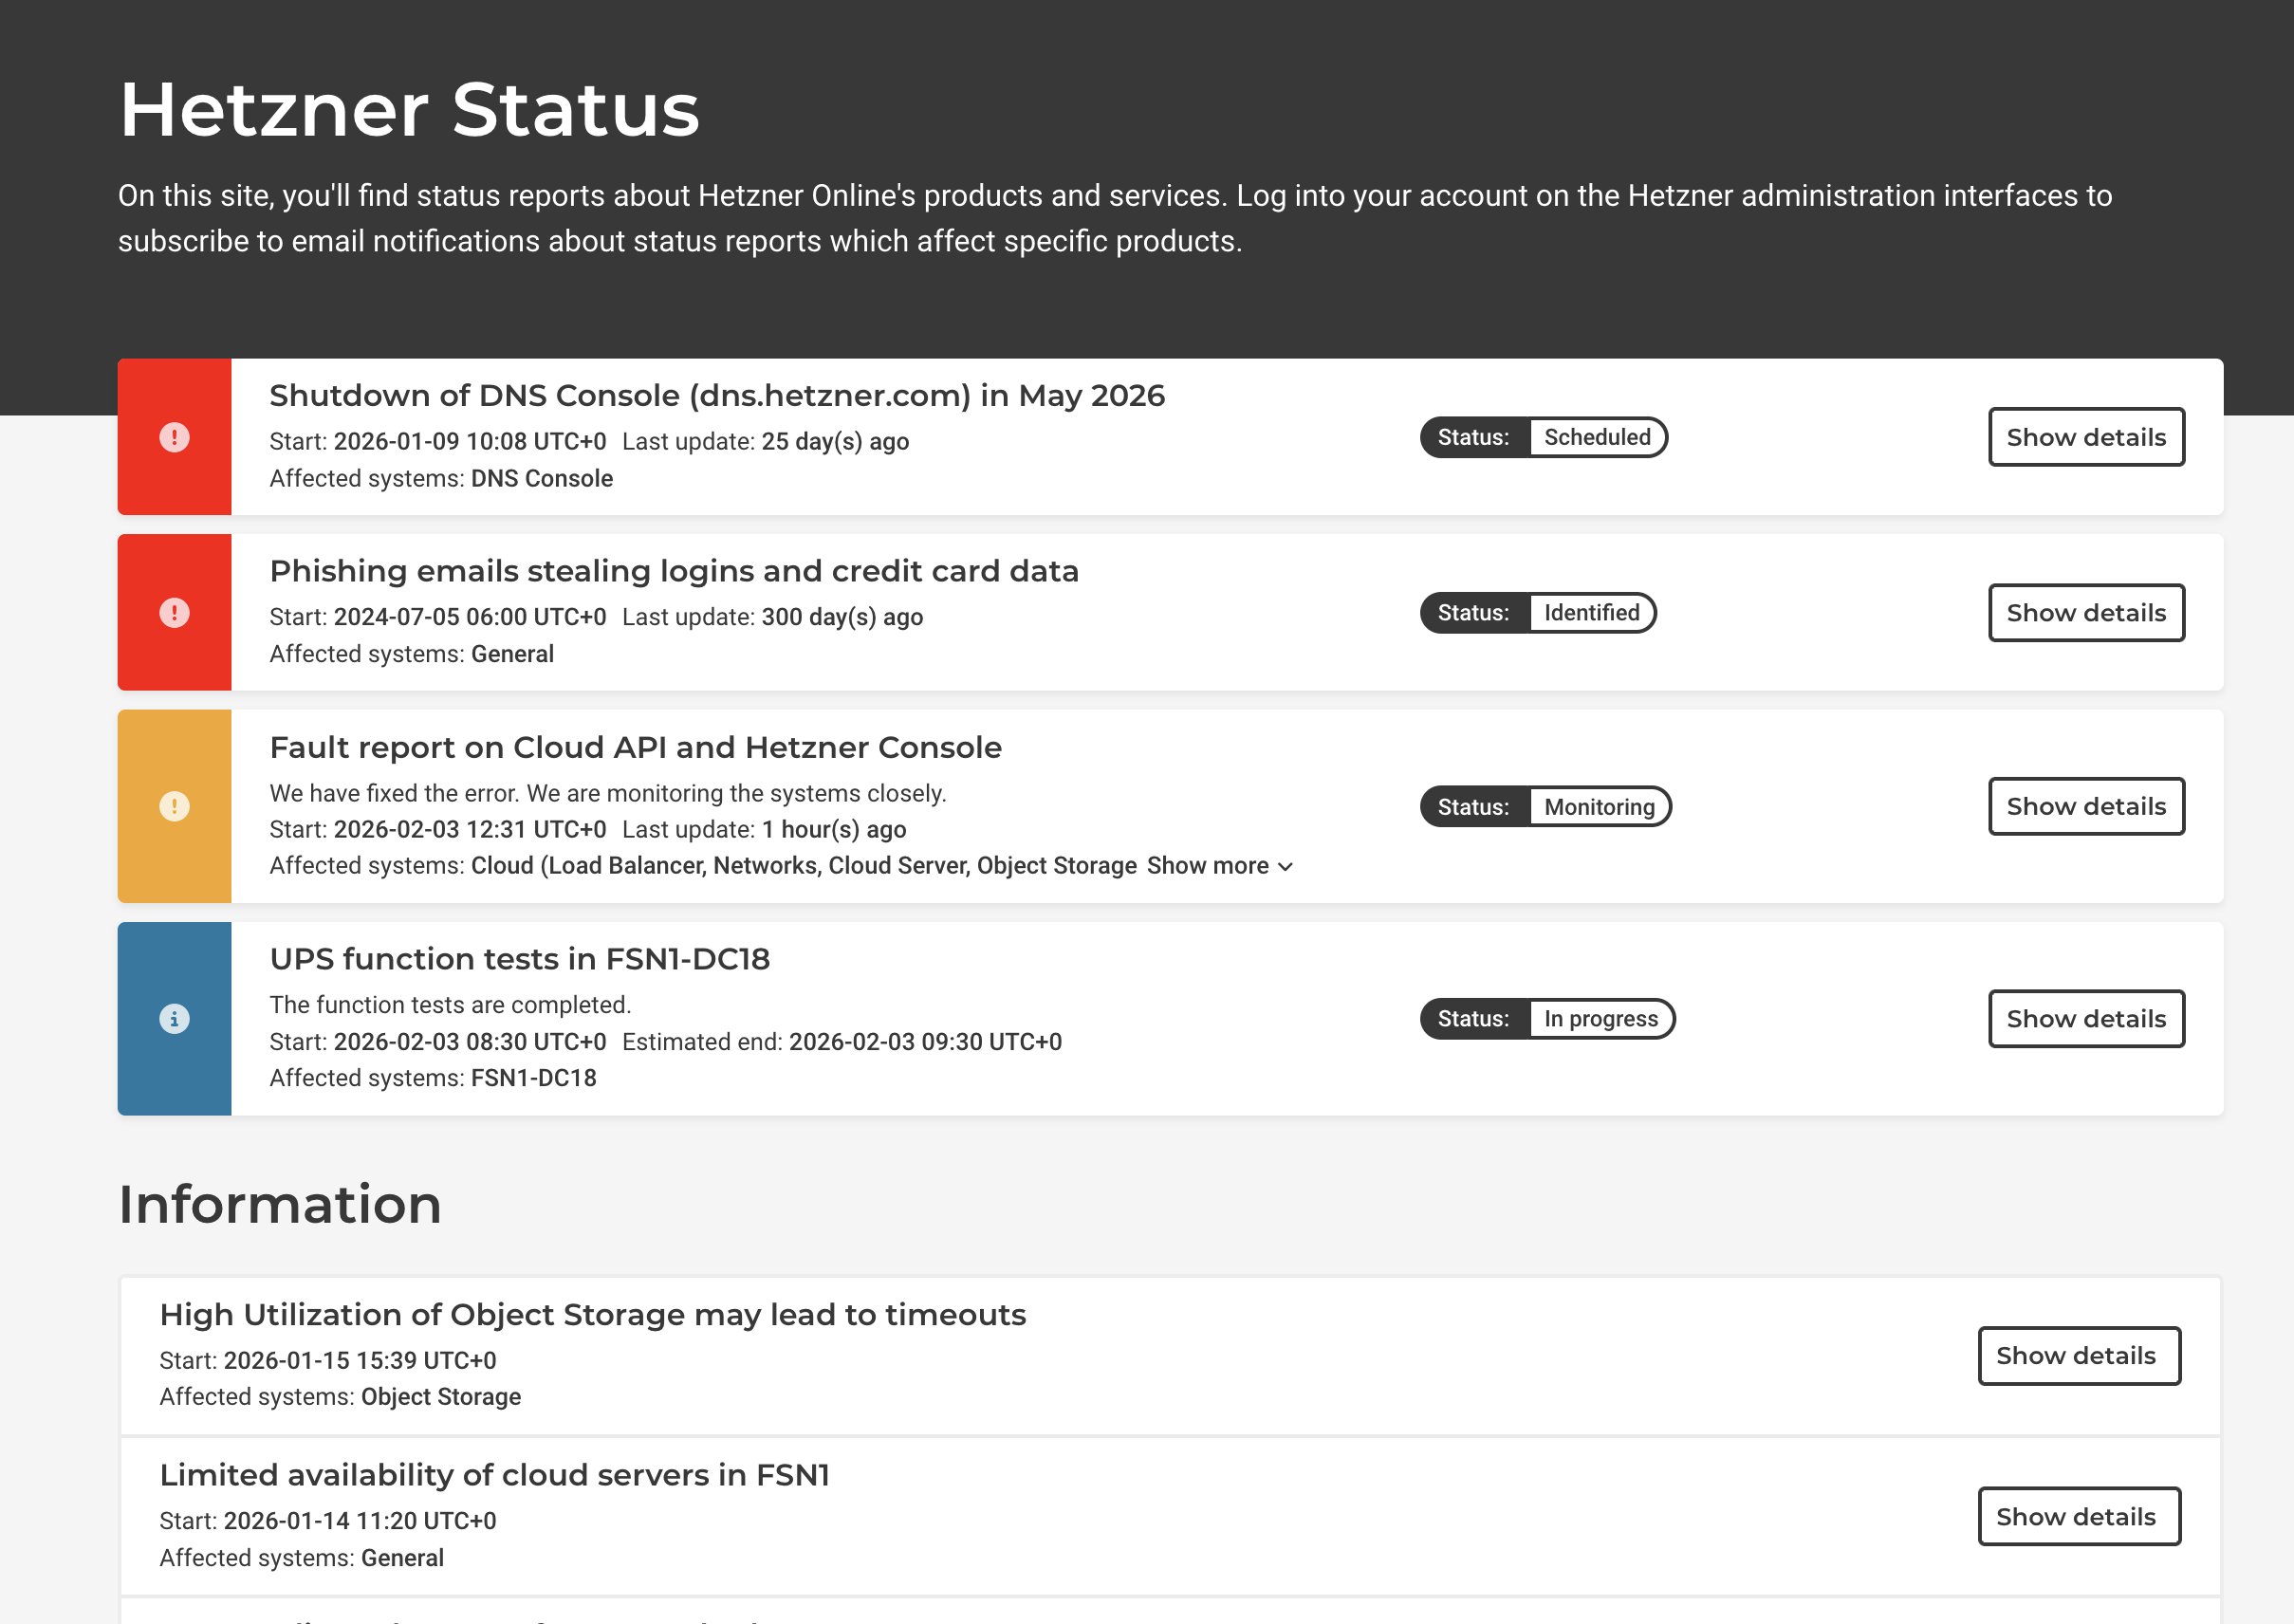Viewport: 2294px width, 1624px height.
Task: Click the Scheduled status badge
Action: click(1596, 437)
